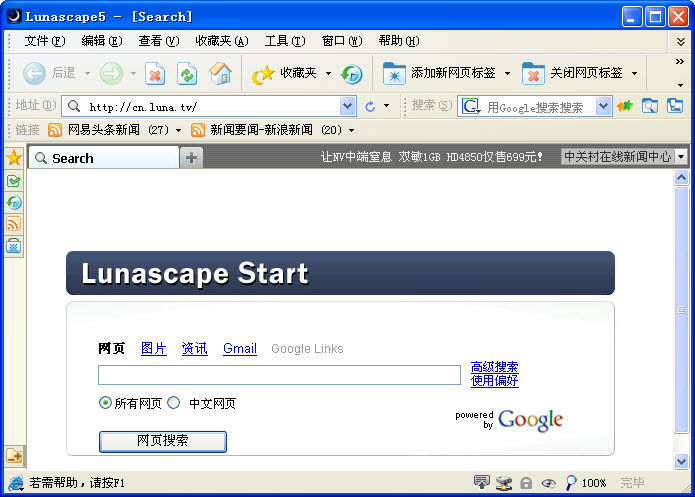Open the 窗口(W) menu
Screen dimensions: 695x497
pos(342,41)
